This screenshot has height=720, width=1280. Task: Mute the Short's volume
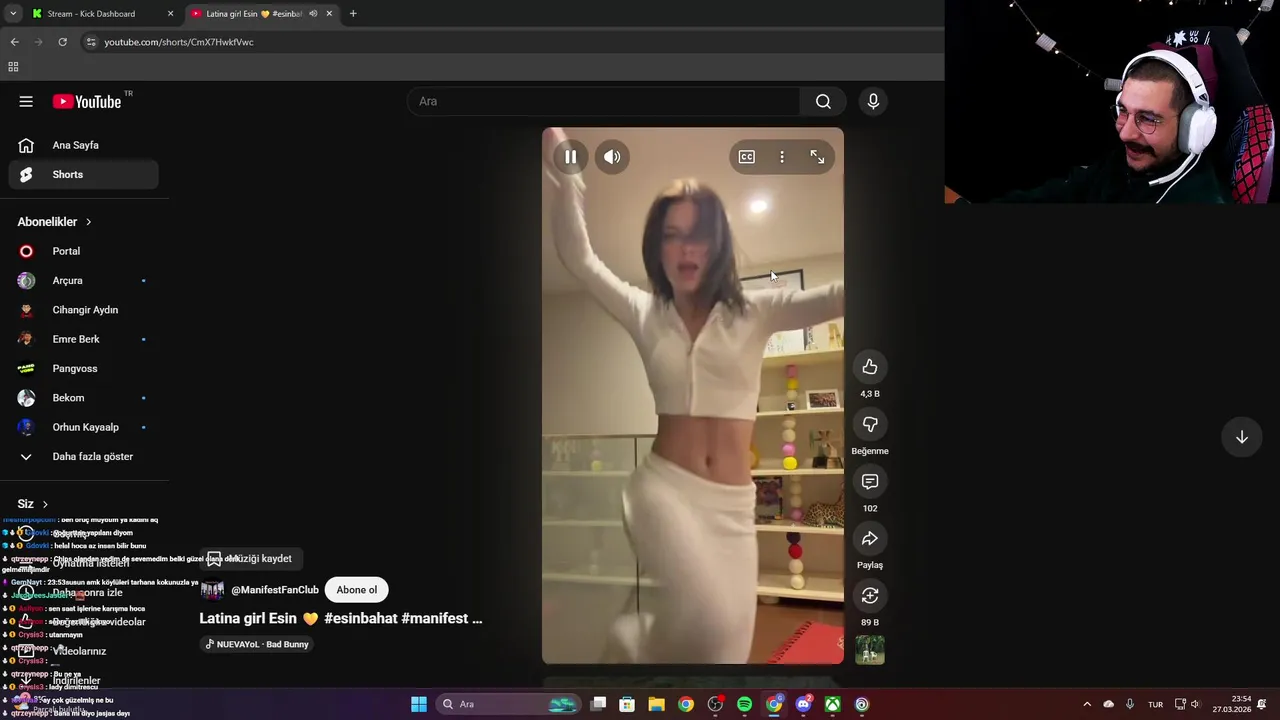tap(612, 157)
